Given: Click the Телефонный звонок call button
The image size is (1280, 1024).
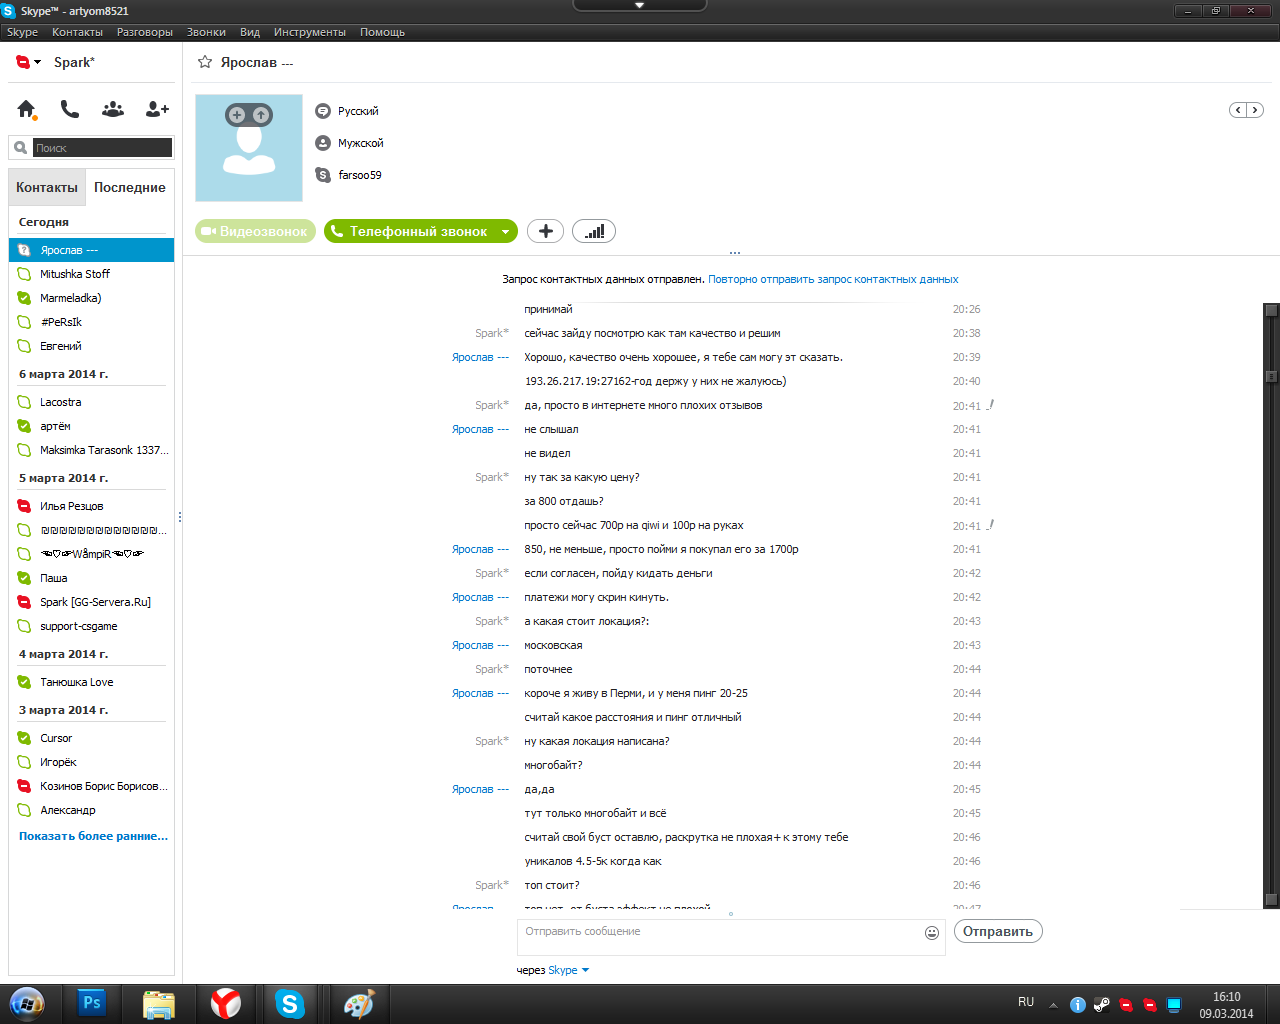Looking at the screenshot, I should pos(409,231).
